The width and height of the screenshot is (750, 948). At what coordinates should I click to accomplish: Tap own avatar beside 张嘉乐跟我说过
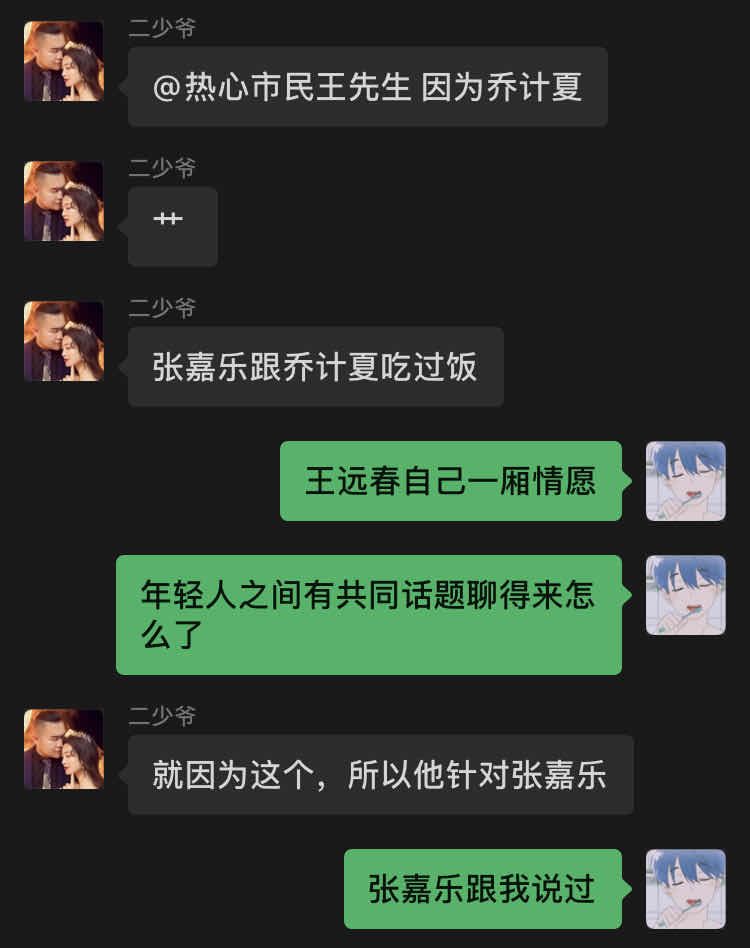(686, 889)
